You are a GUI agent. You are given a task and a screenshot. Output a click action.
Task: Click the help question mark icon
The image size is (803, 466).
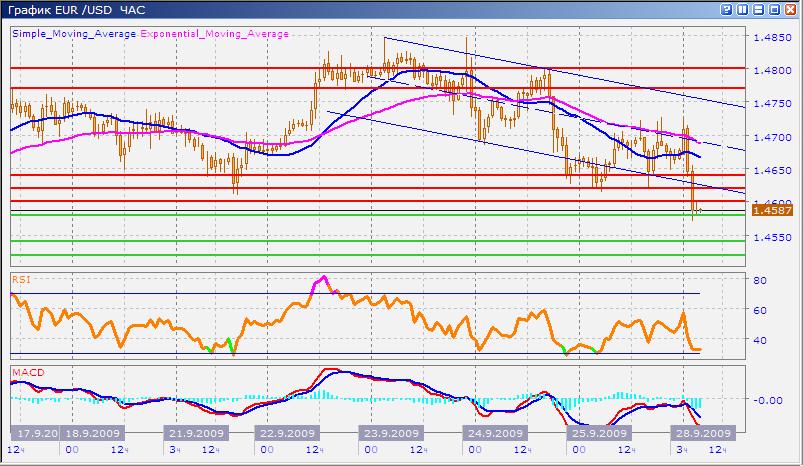tap(725, 9)
